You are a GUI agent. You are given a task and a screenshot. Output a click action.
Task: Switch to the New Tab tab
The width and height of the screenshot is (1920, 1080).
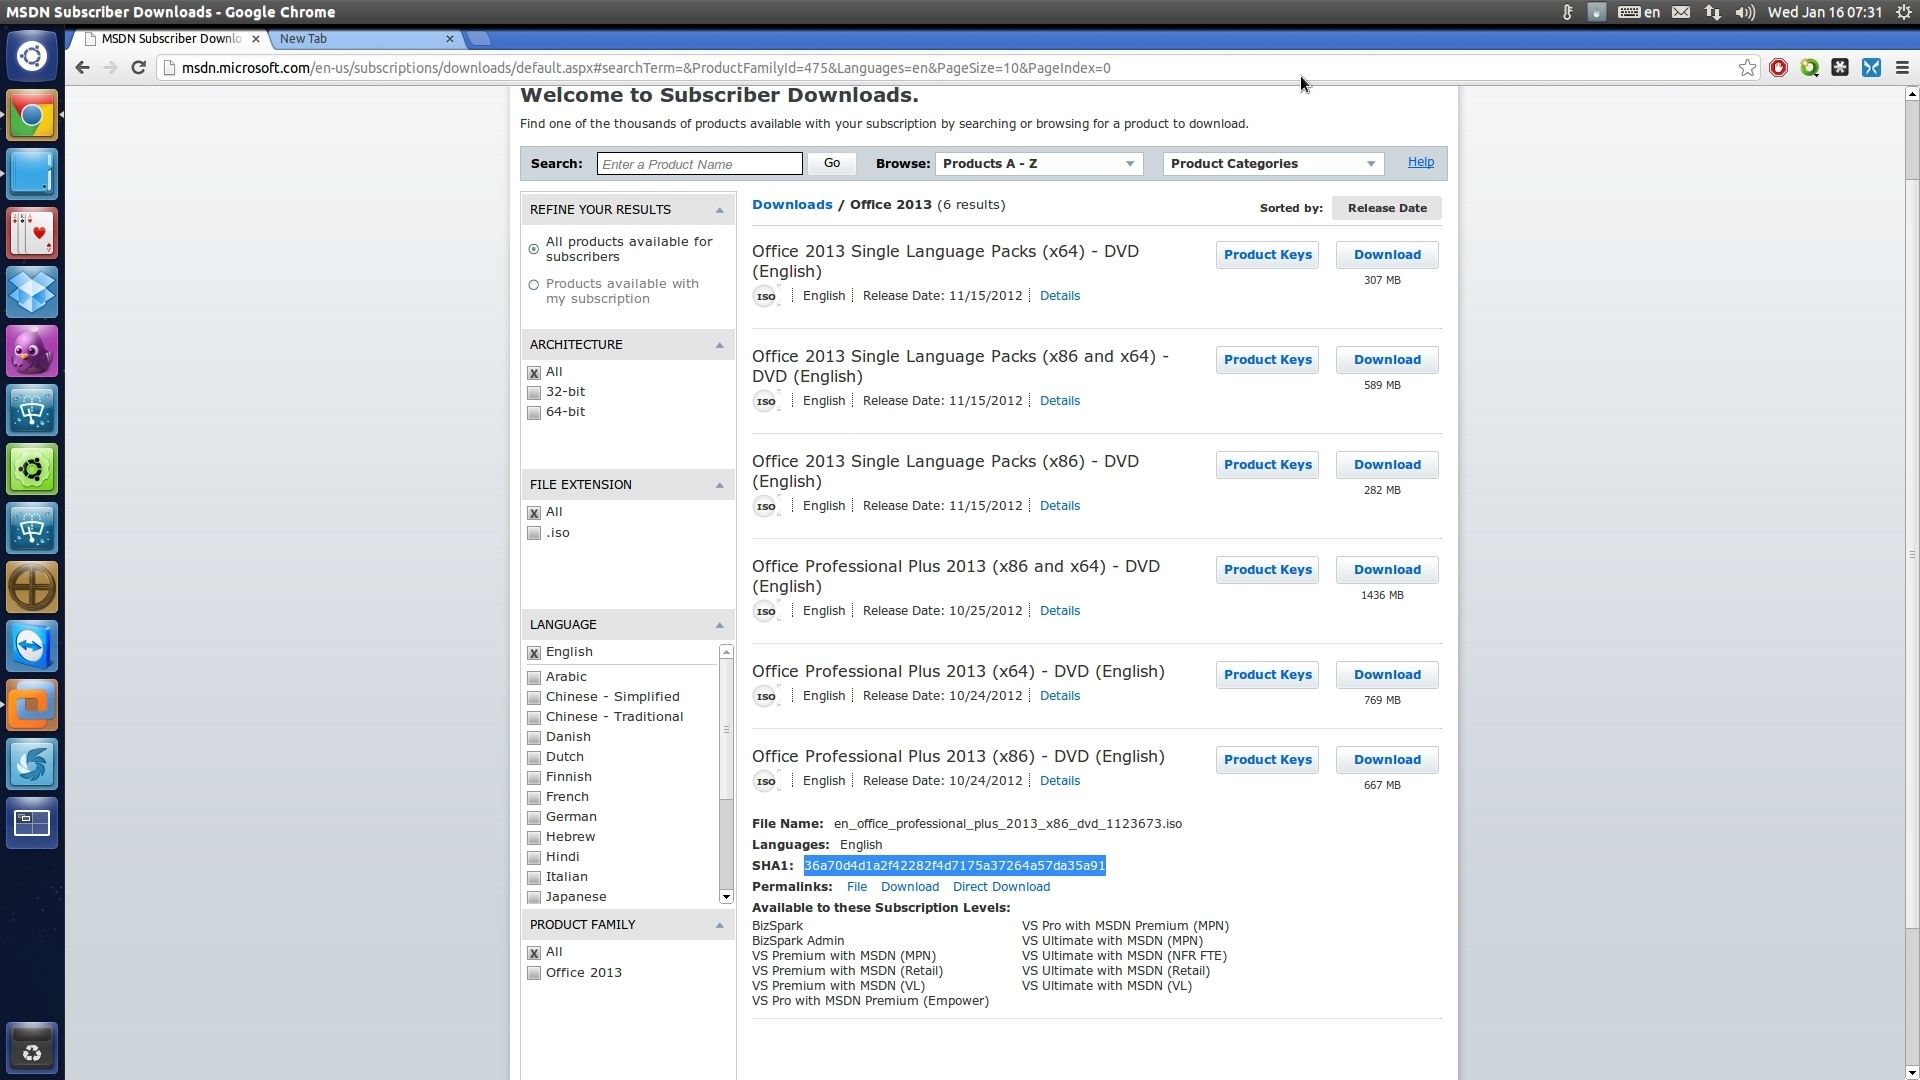pyautogui.click(x=364, y=39)
